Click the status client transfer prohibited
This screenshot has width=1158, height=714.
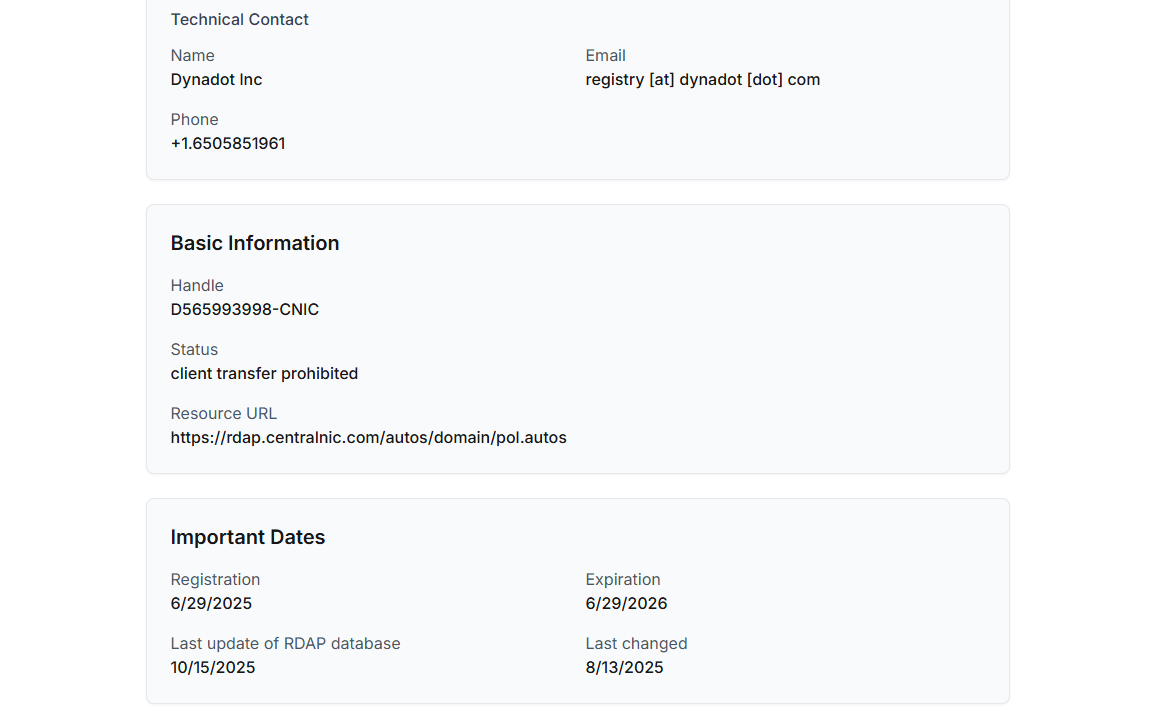click(264, 374)
